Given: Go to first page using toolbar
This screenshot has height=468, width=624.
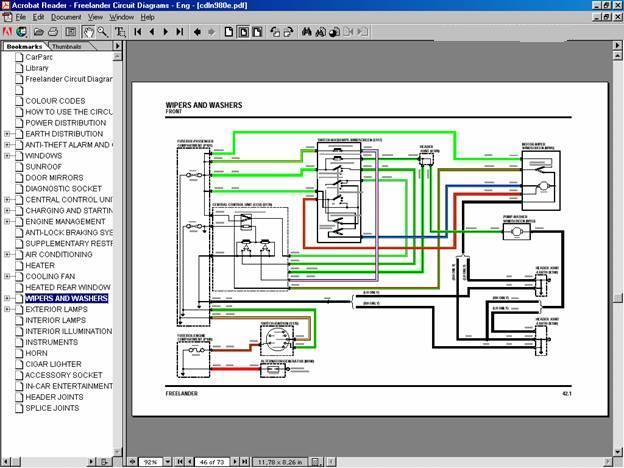Looking at the screenshot, I should click(138, 32).
